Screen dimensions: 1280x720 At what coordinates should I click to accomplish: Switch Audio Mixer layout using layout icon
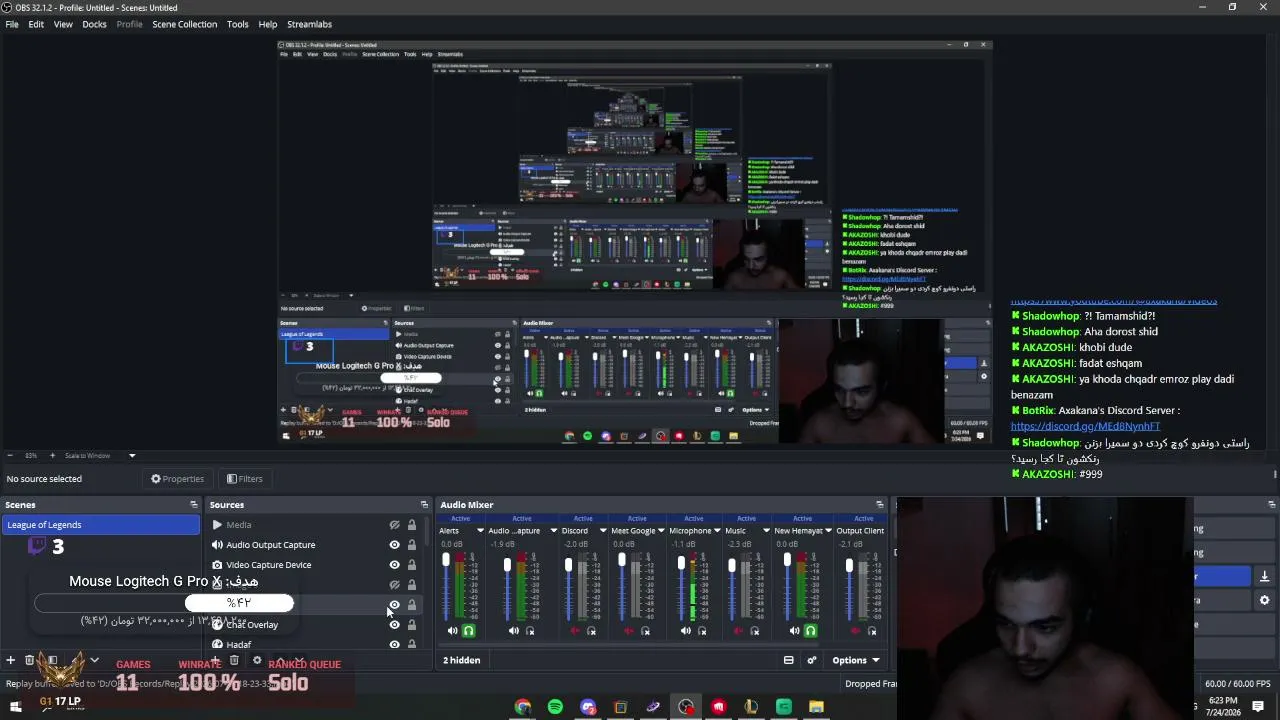pyautogui.click(x=788, y=660)
